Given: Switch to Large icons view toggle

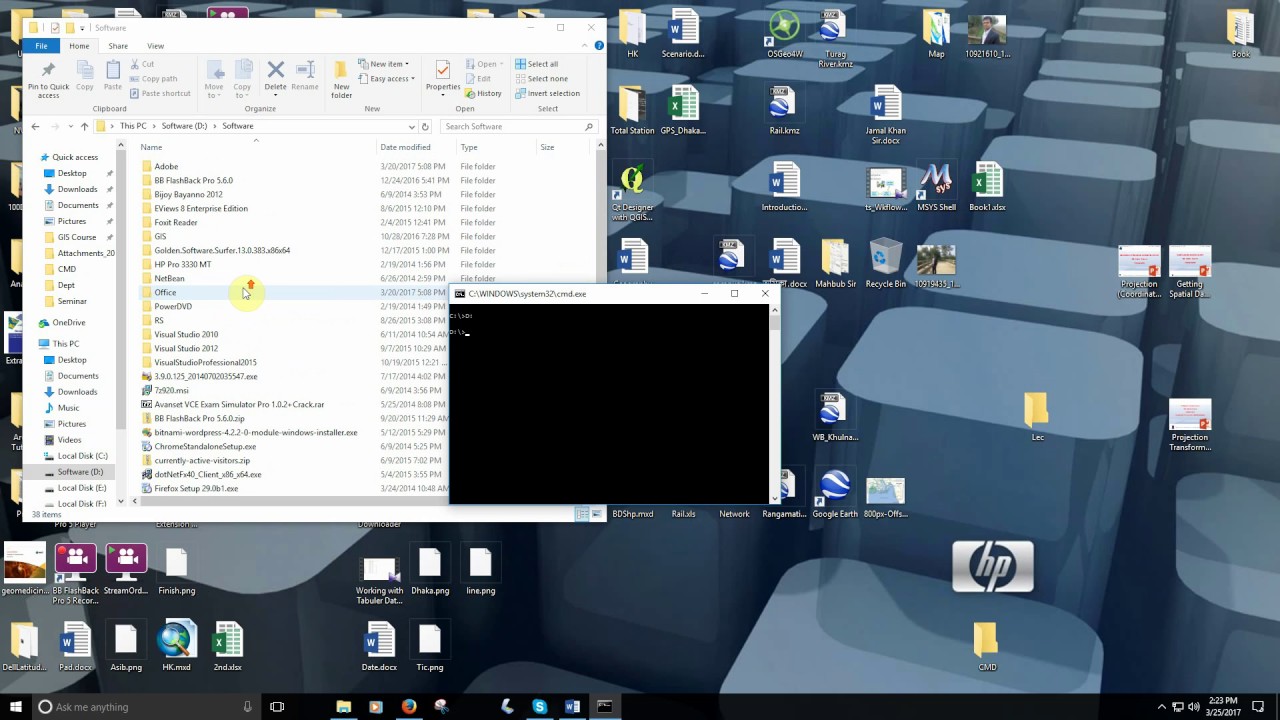Looking at the screenshot, I should pyautogui.click(x=597, y=514).
